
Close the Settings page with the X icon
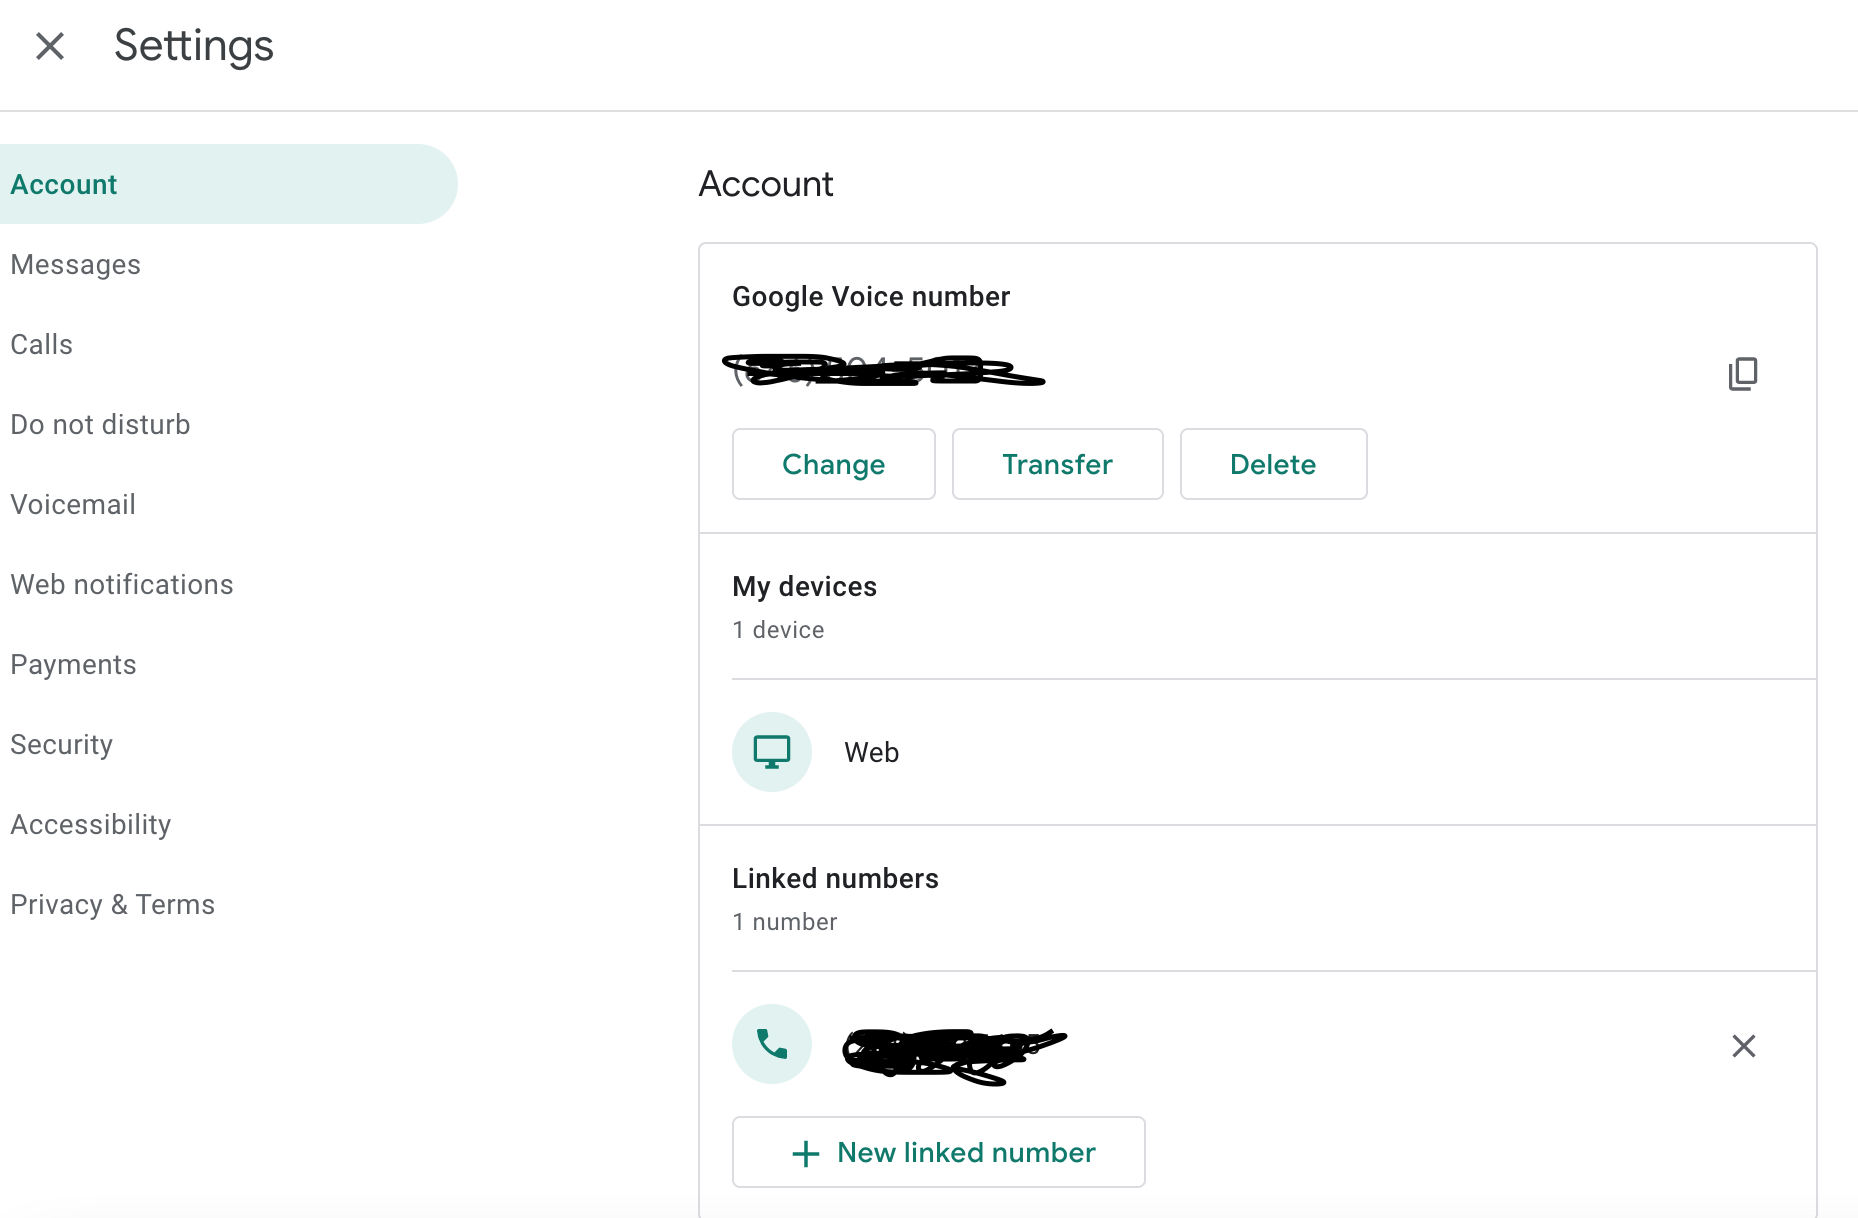[x=50, y=46]
